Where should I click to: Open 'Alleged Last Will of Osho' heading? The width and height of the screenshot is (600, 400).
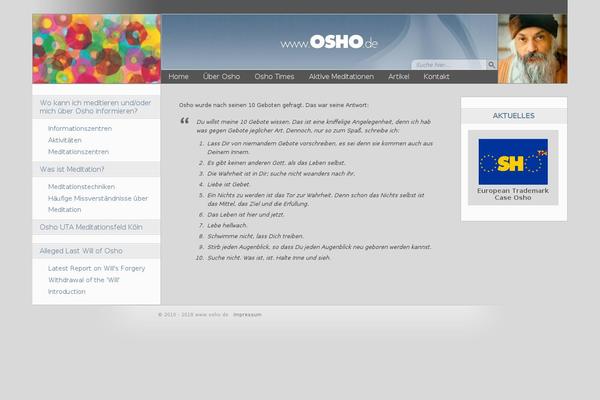point(81,251)
